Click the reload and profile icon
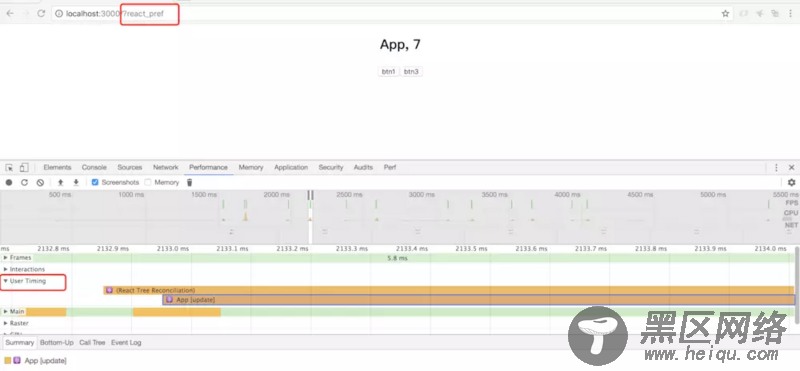Image resolution: width=800 pixels, height=371 pixels. 24,182
